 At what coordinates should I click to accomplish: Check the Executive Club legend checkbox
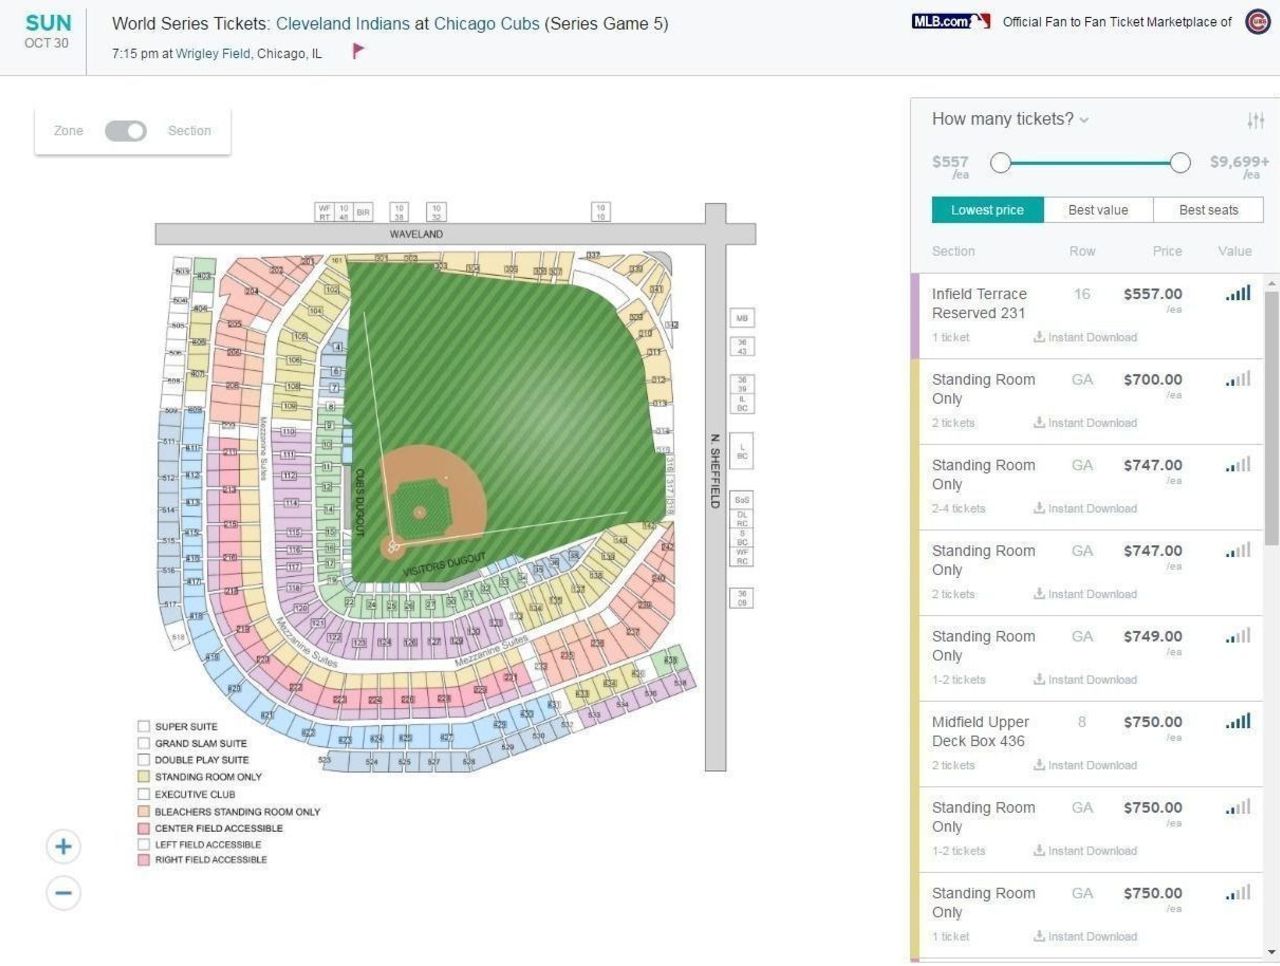(144, 794)
